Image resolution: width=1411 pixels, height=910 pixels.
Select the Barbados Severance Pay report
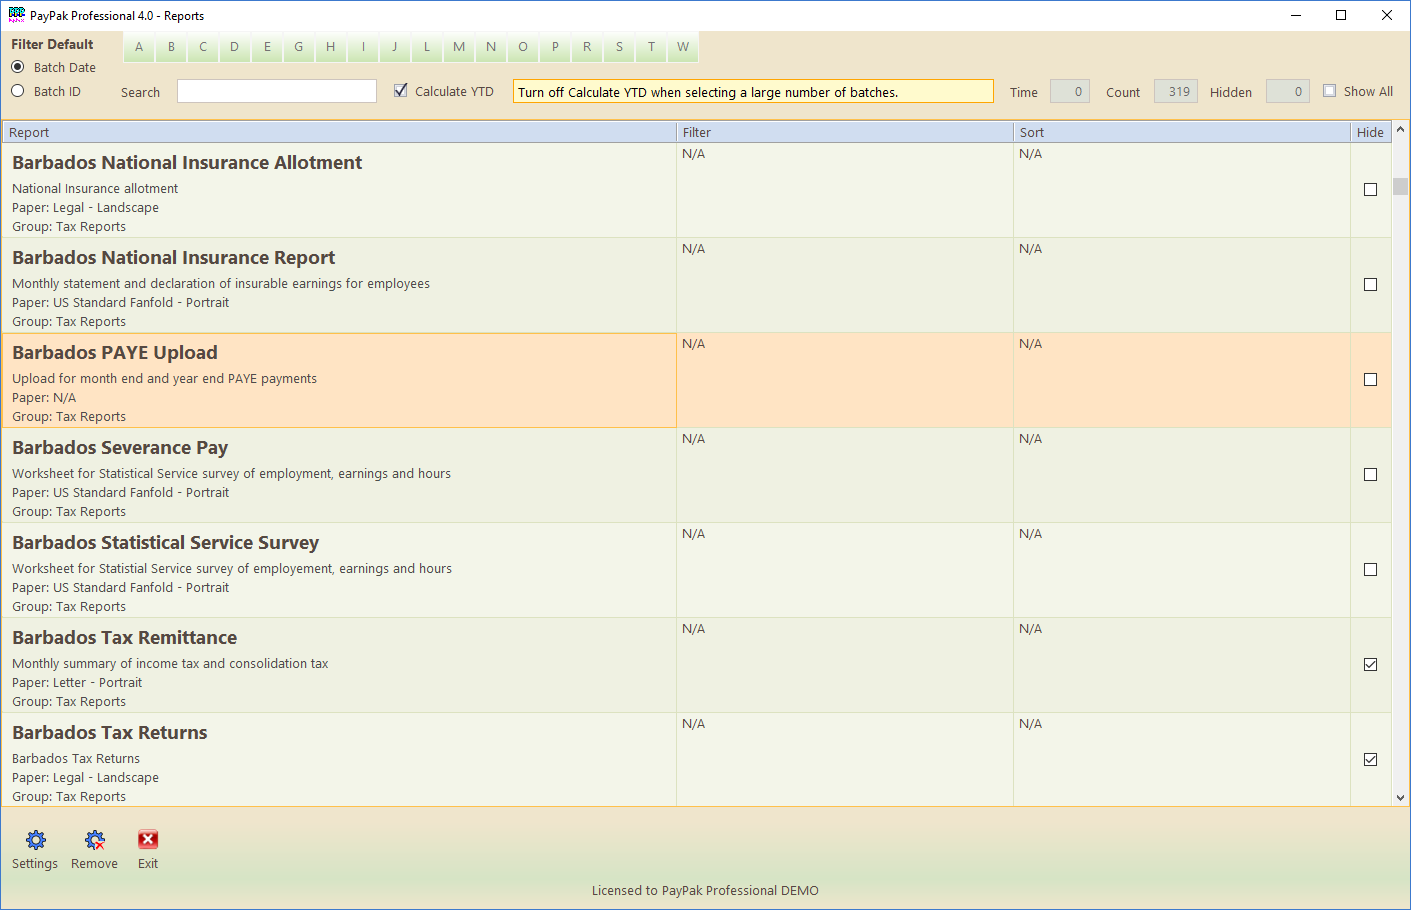120,448
